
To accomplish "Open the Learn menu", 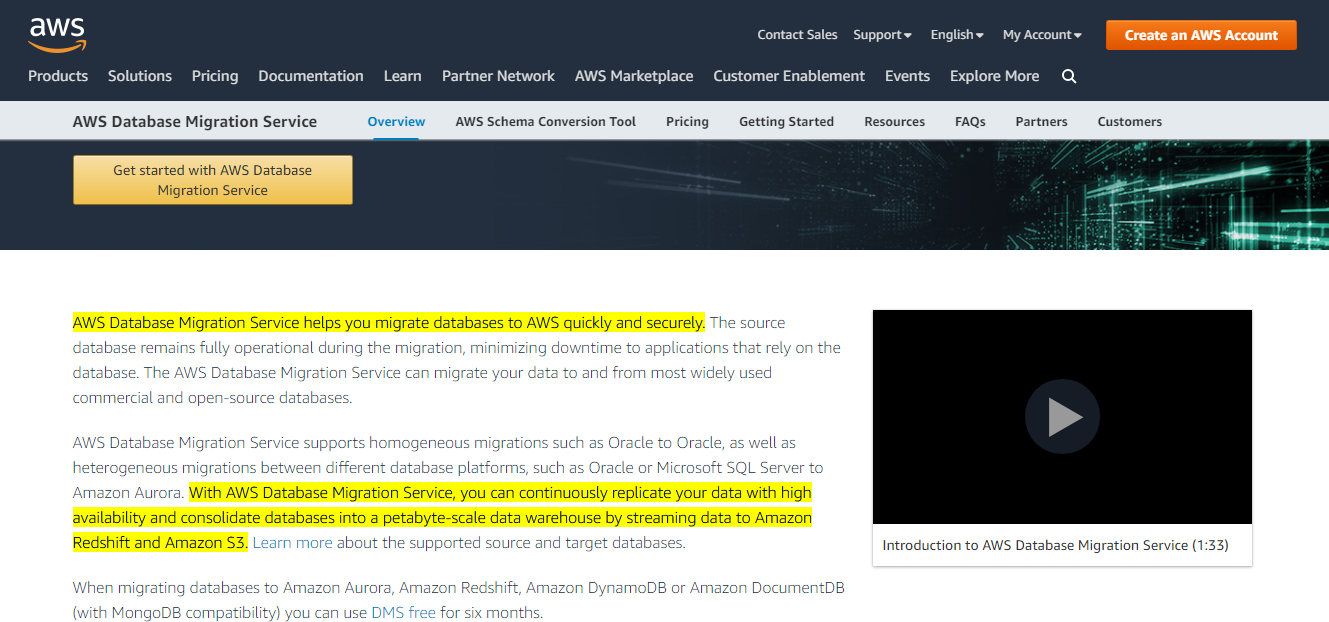I will tap(403, 76).
